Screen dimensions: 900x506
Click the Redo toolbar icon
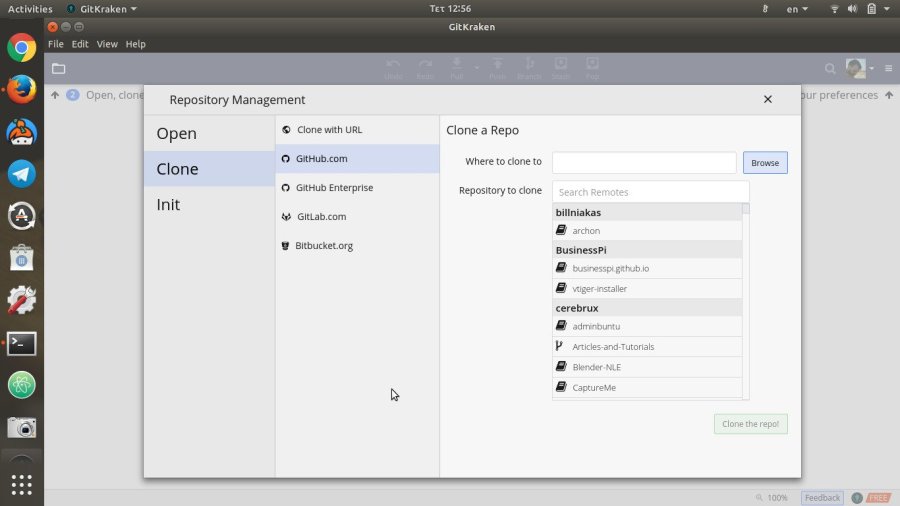425,68
